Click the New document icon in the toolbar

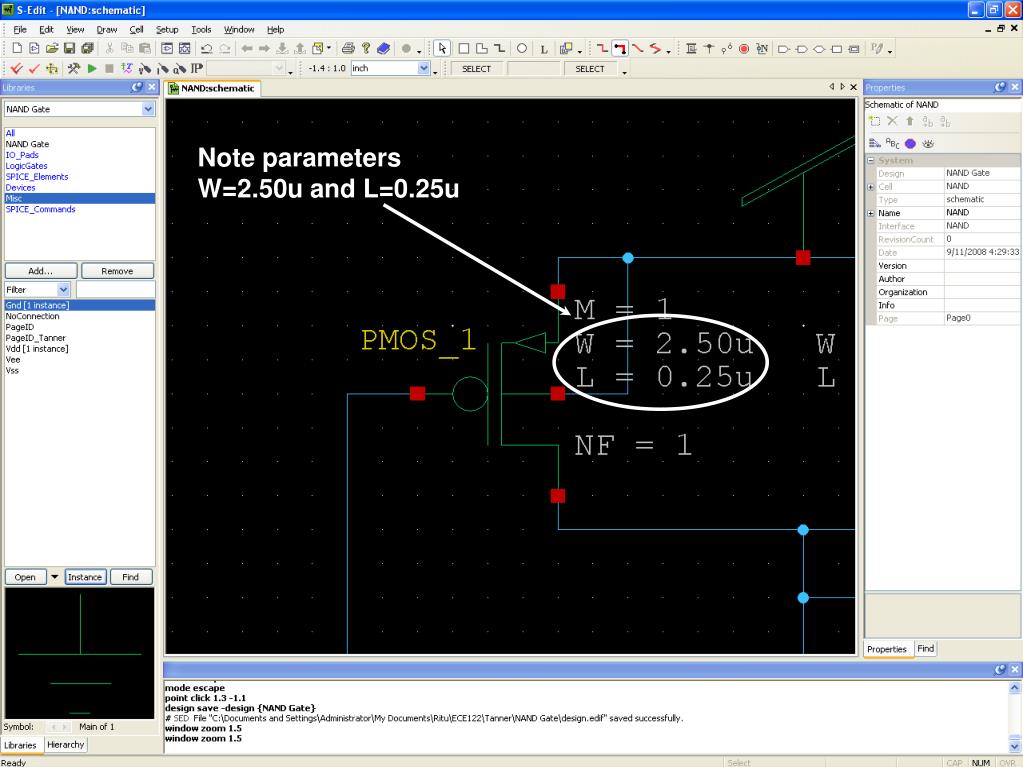coord(18,48)
